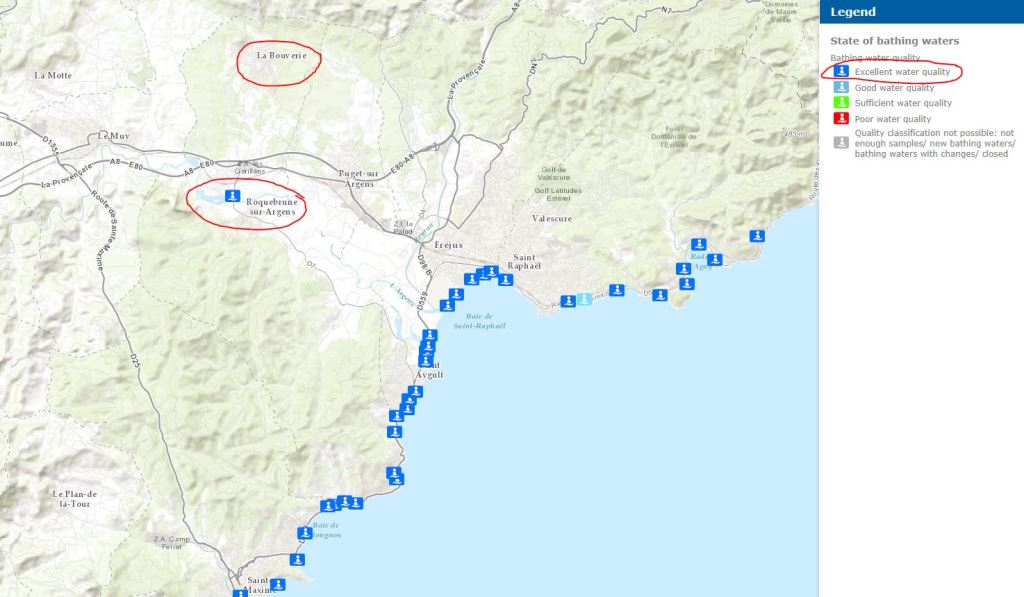Click the La Bouverie label on map

click(x=281, y=56)
